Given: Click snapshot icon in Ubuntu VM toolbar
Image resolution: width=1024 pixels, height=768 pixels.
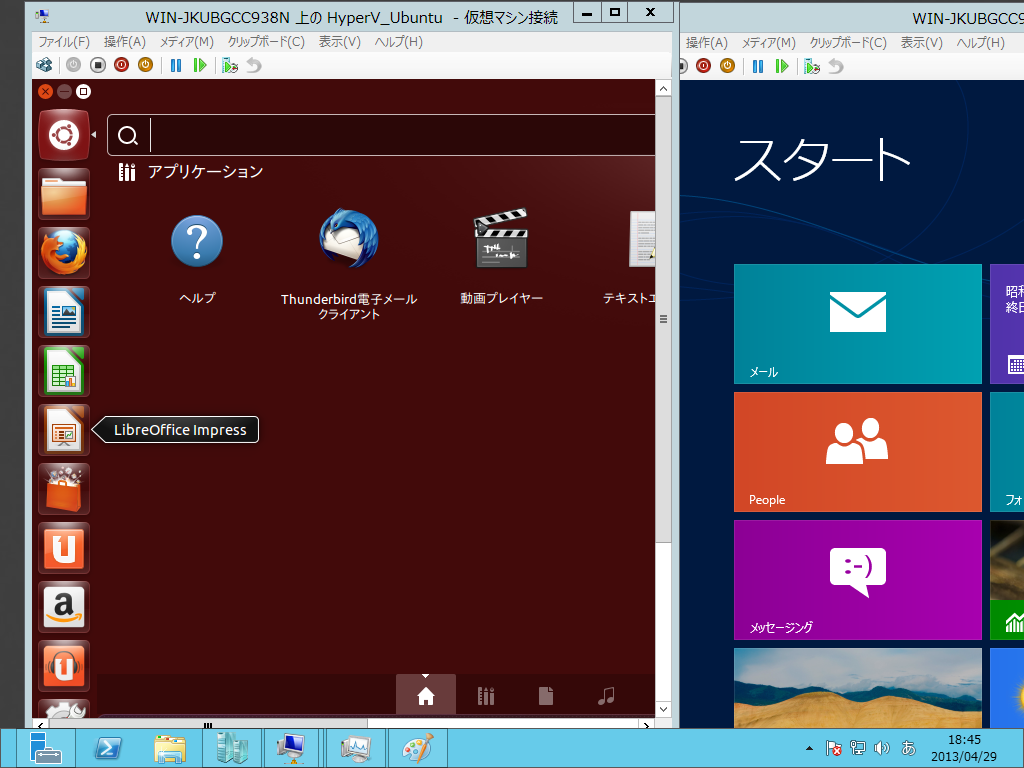Looking at the screenshot, I should point(230,65).
